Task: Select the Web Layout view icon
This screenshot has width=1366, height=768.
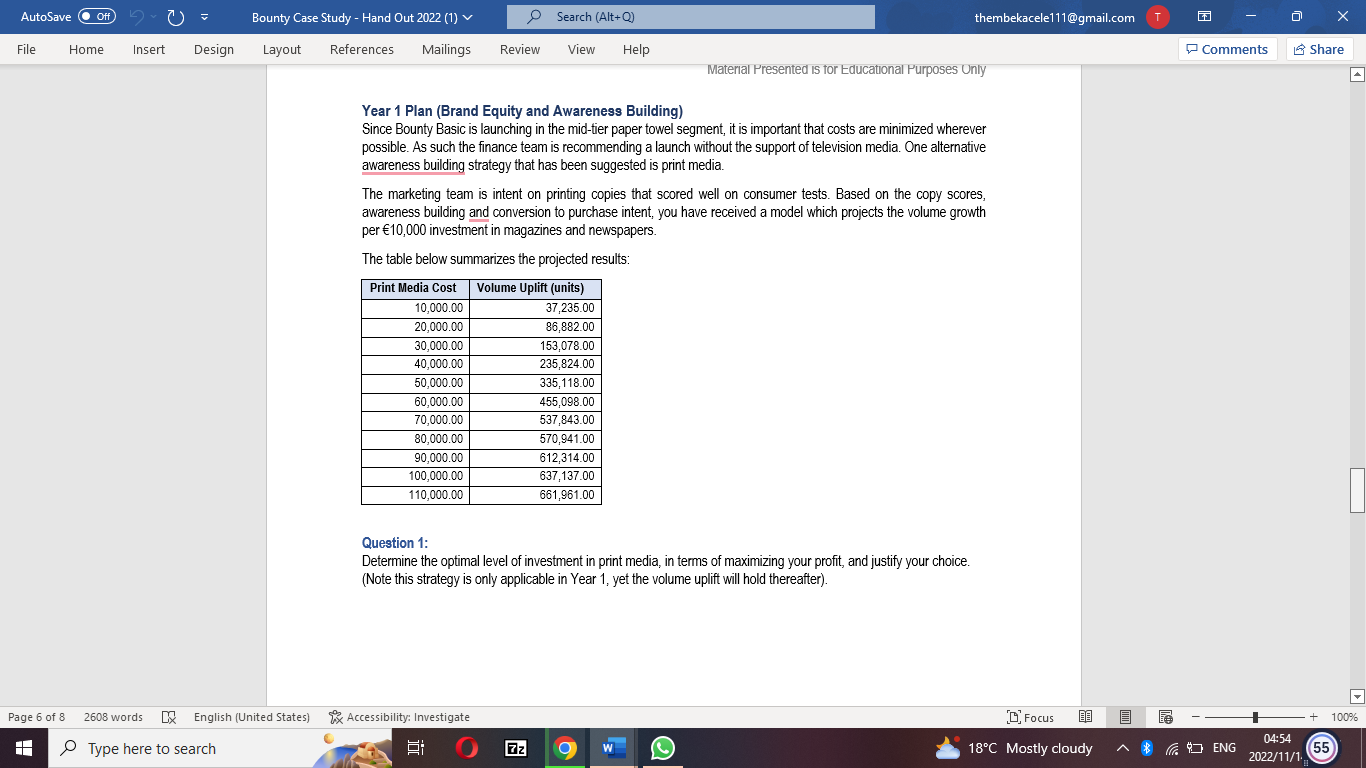Action: click(x=1166, y=717)
